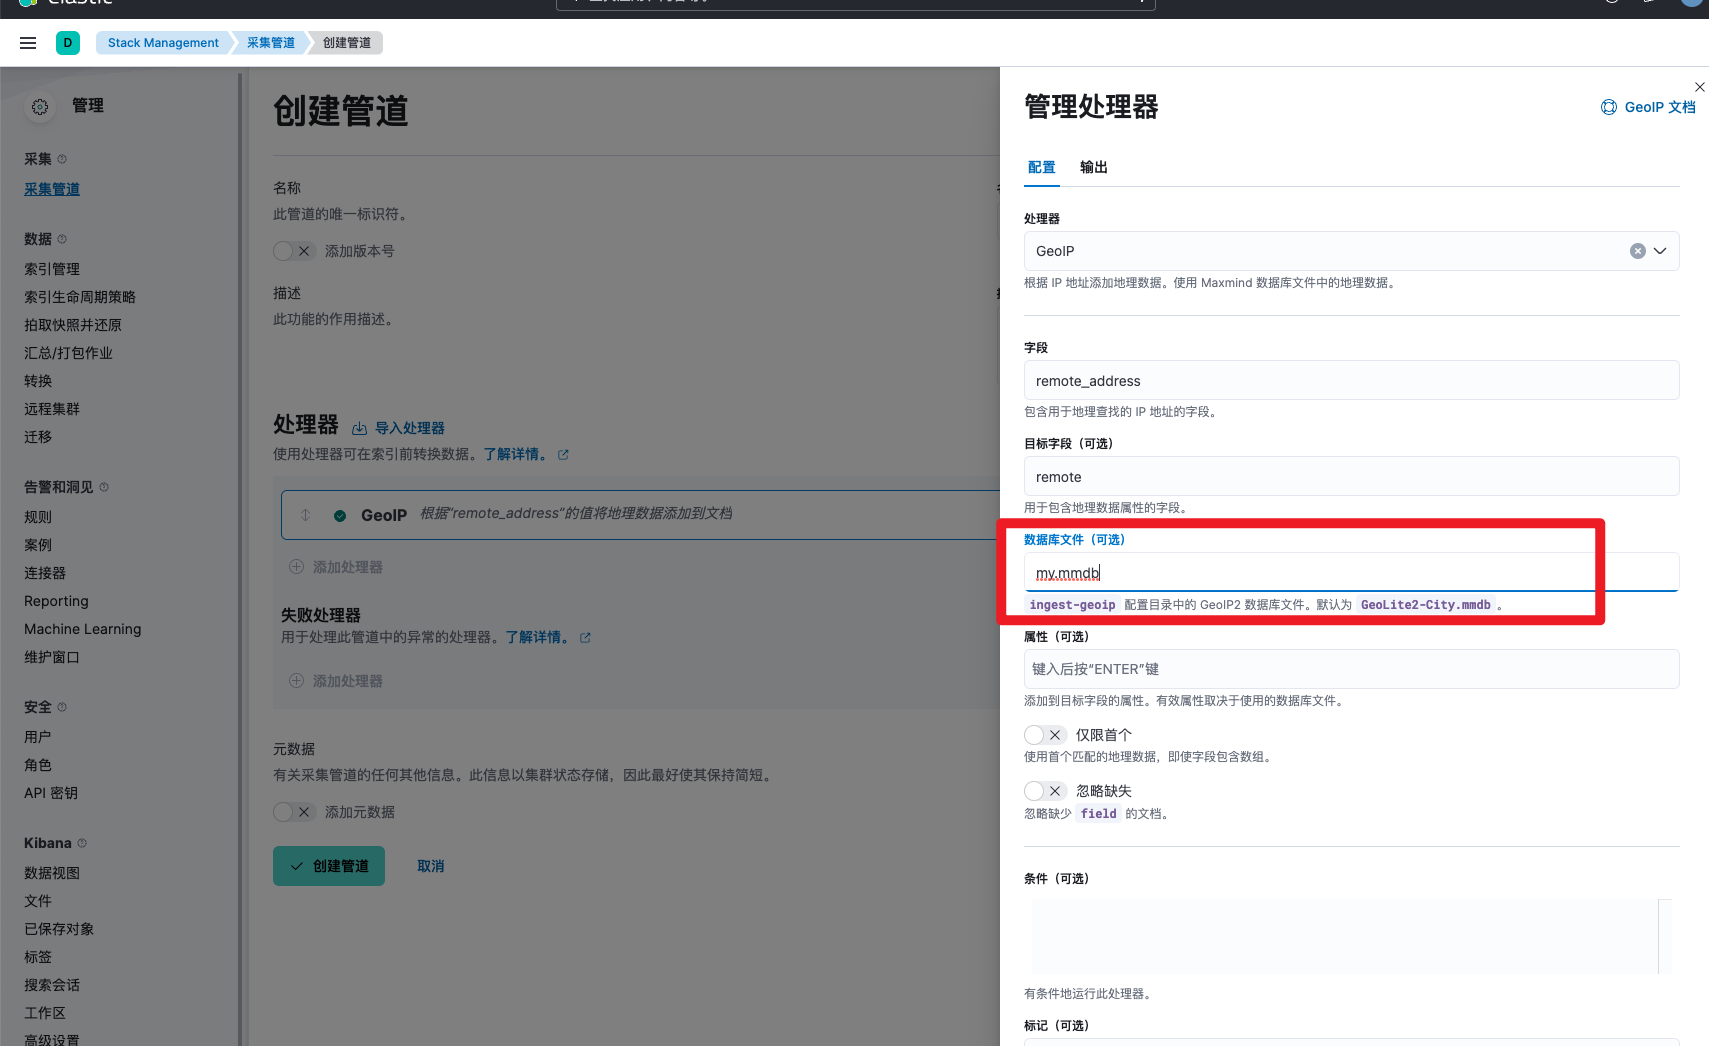The width and height of the screenshot is (1709, 1046).
Task: Expand the external link for 了解详情
Action: pos(563,454)
